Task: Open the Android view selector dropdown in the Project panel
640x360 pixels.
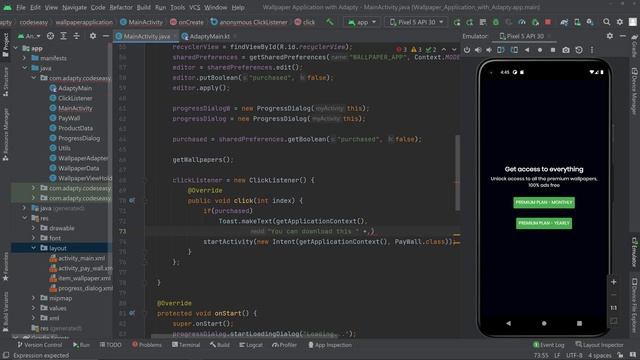Action: pyautogui.click(x=29, y=36)
